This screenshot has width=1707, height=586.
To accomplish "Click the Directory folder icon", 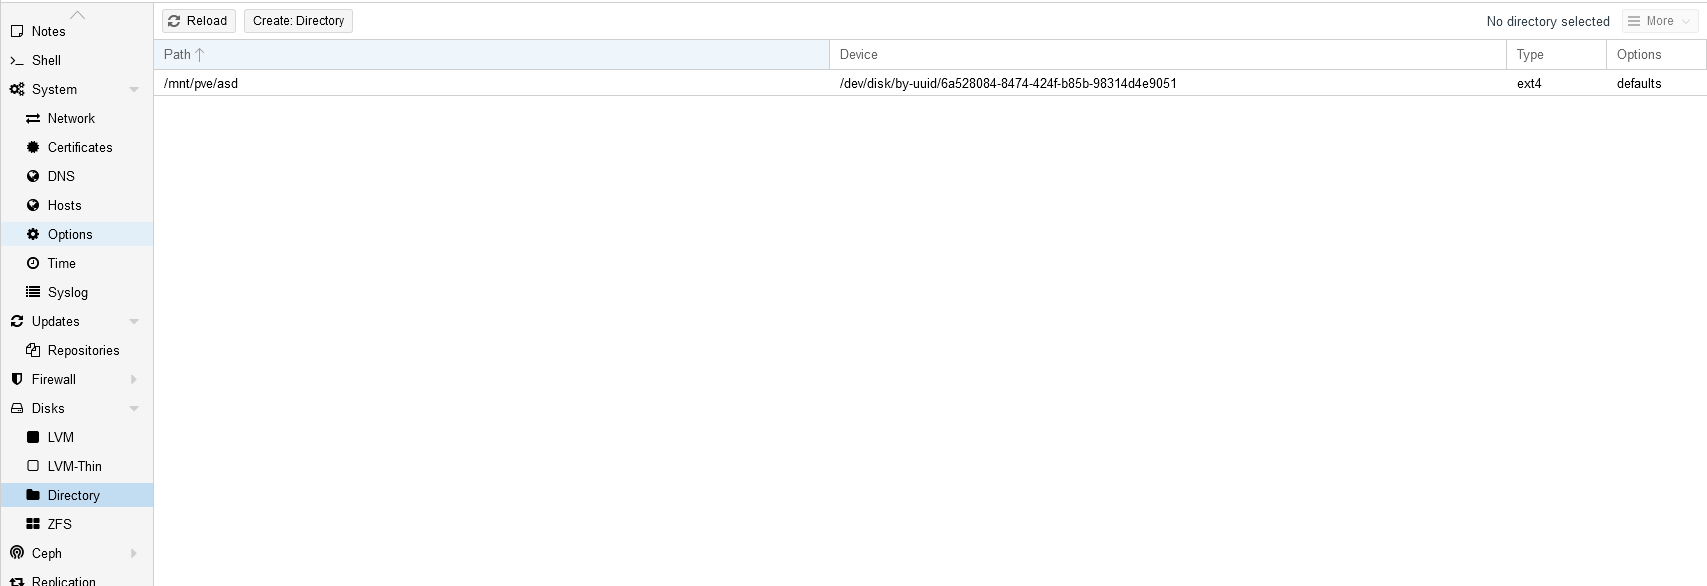I will pyautogui.click(x=33, y=495).
